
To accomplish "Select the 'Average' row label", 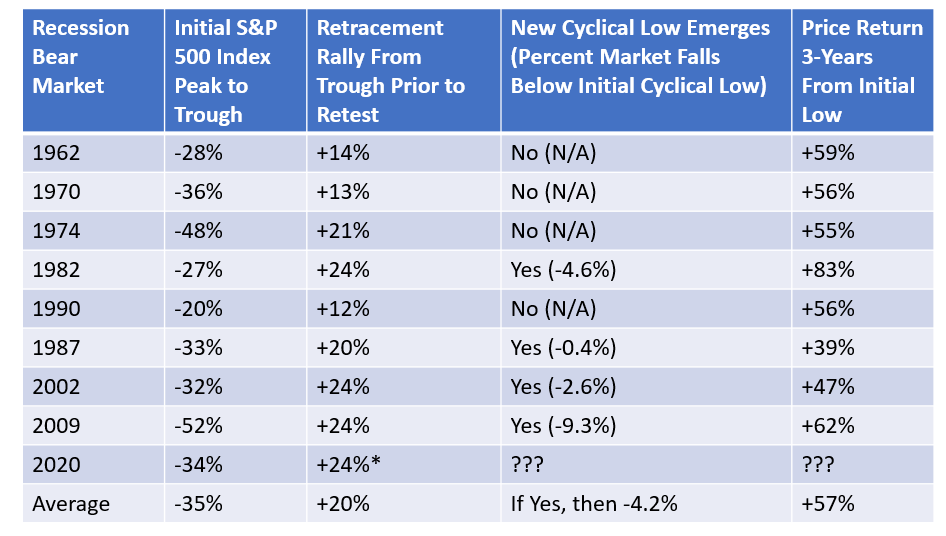I will [x=70, y=504].
